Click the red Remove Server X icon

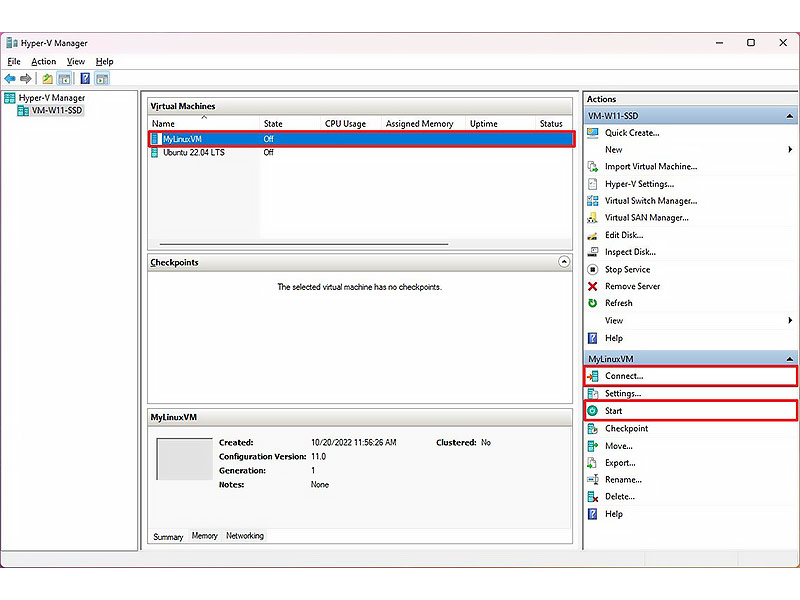coord(592,286)
